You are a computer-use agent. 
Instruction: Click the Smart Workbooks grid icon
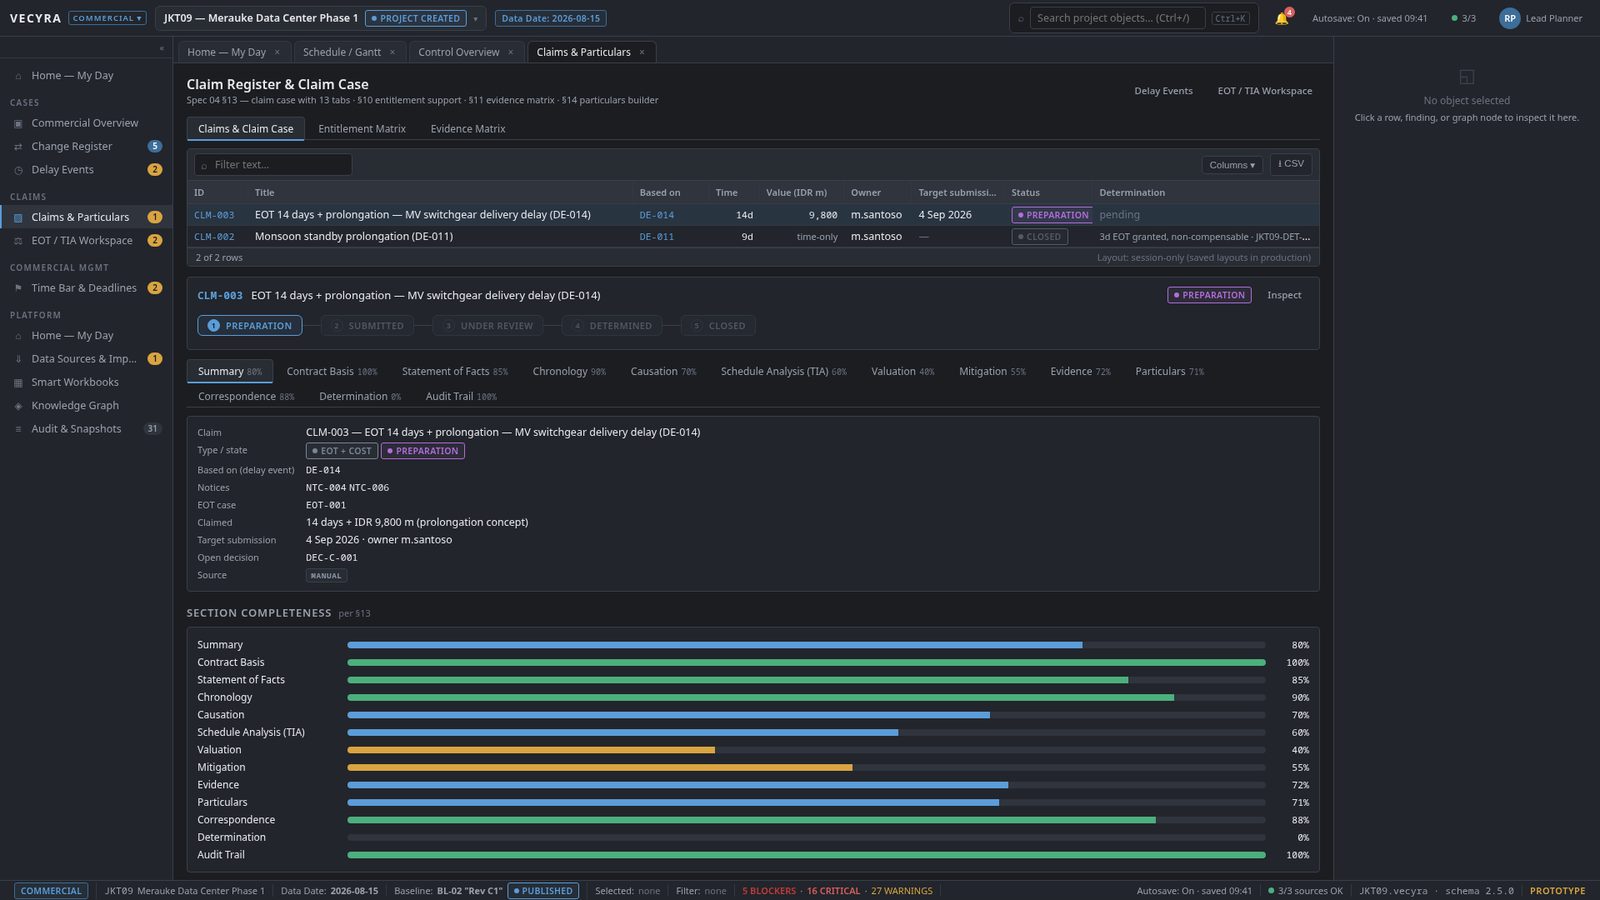point(18,382)
